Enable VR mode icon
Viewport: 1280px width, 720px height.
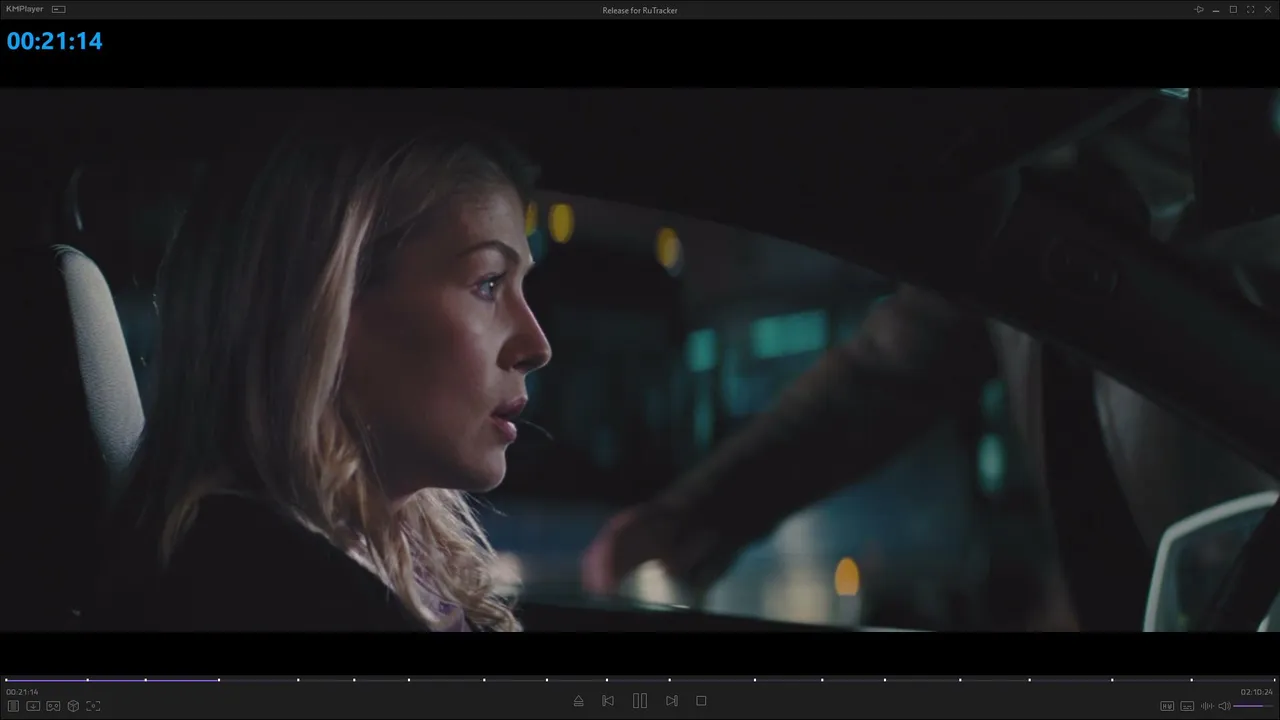pyautogui.click(x=53, y=706)
